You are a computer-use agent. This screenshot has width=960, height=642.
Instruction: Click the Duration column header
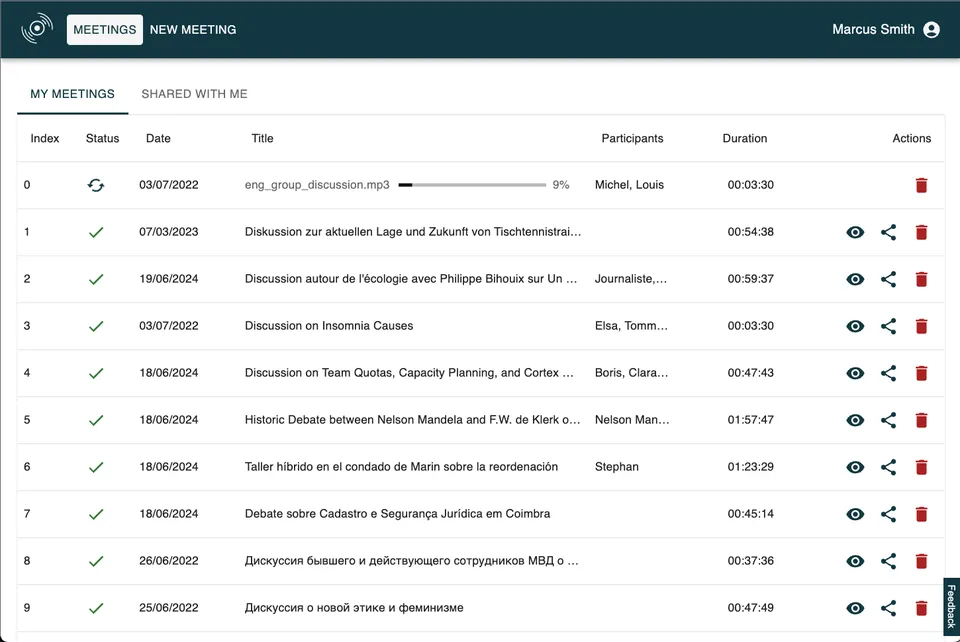click(x=744, y=138)
